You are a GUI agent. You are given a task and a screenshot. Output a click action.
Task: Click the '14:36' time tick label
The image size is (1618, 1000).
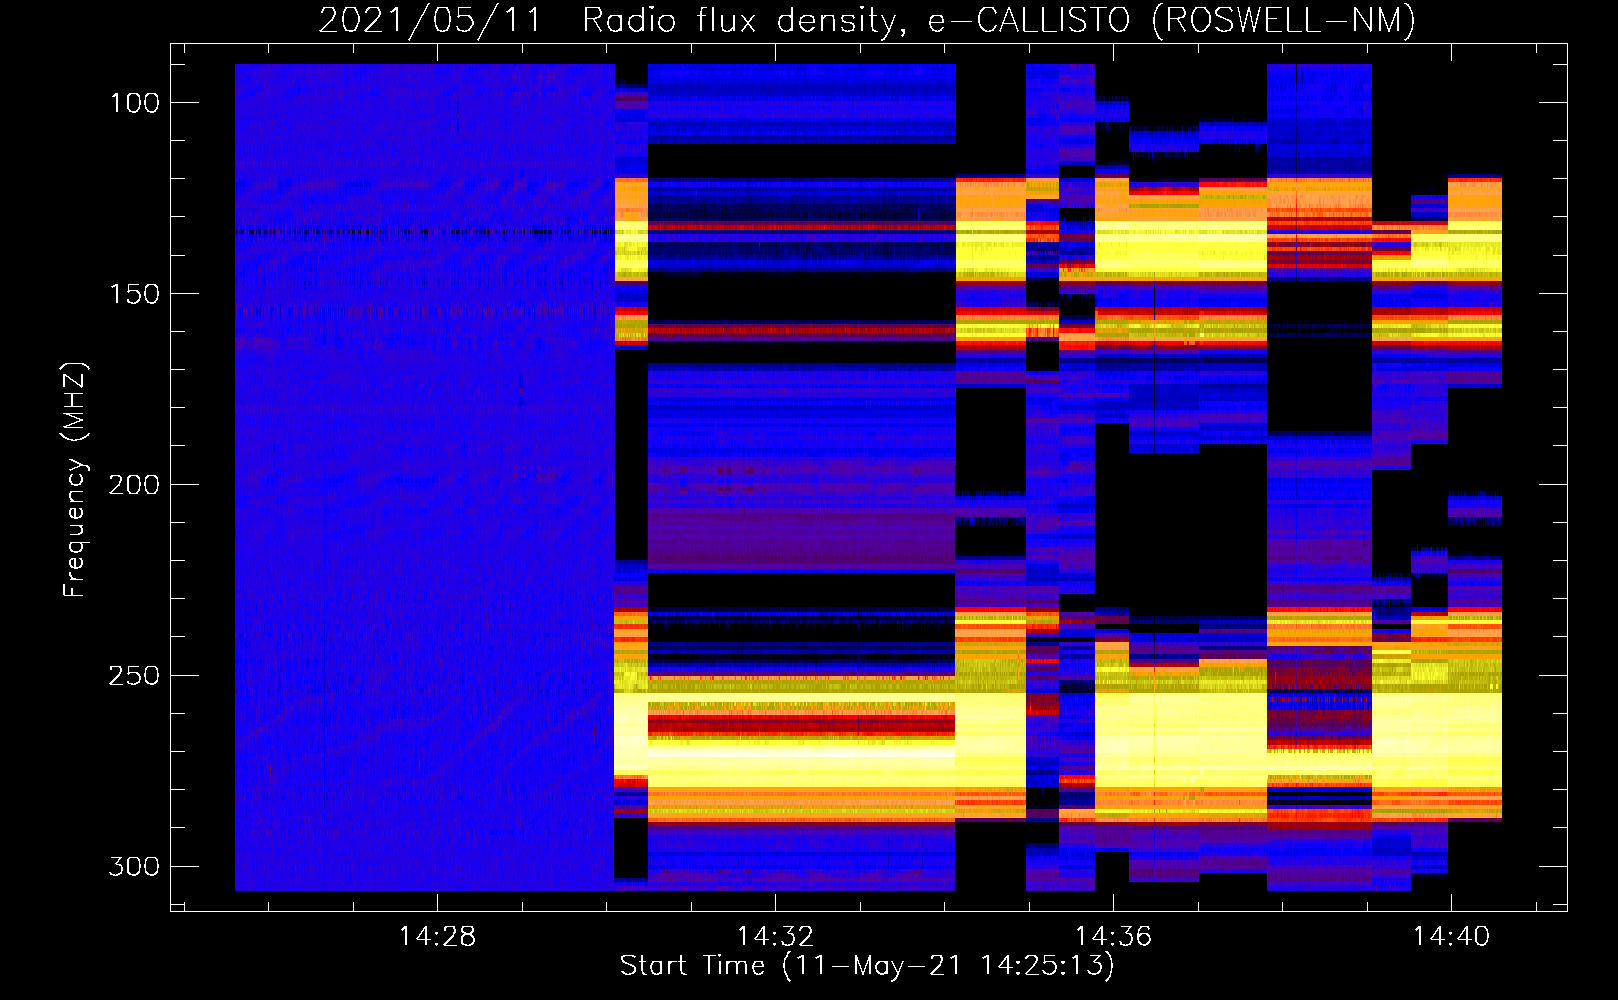point(1113,937)
